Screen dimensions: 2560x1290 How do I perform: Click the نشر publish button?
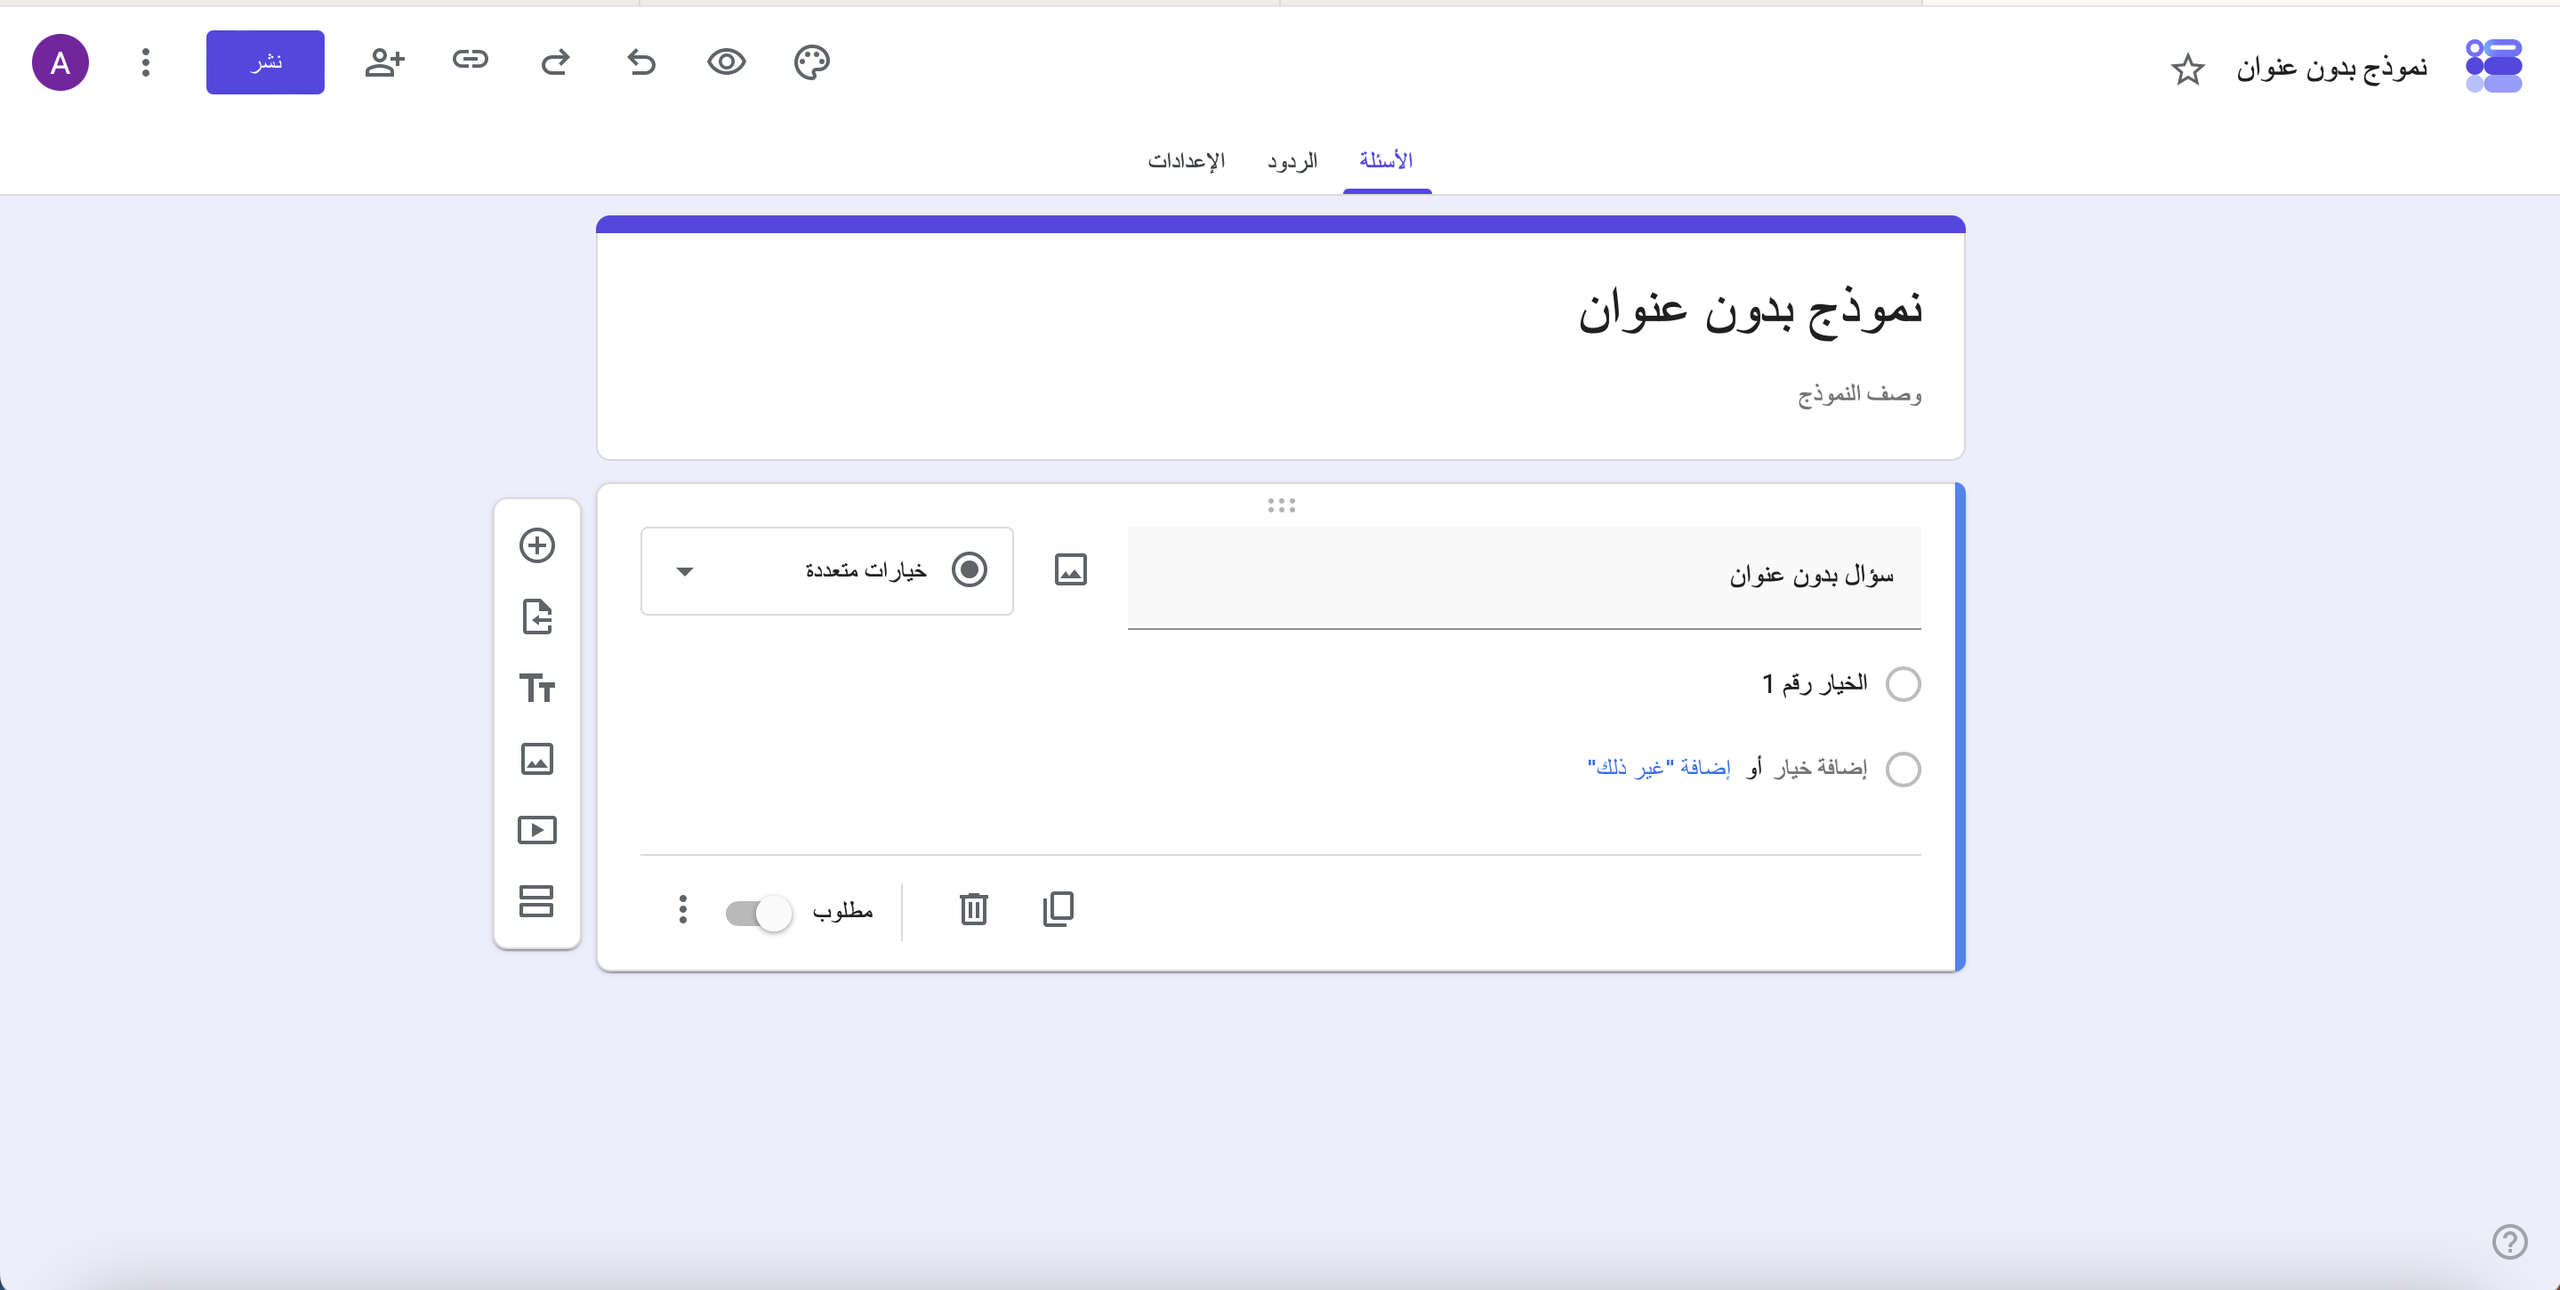click(265, 62)
